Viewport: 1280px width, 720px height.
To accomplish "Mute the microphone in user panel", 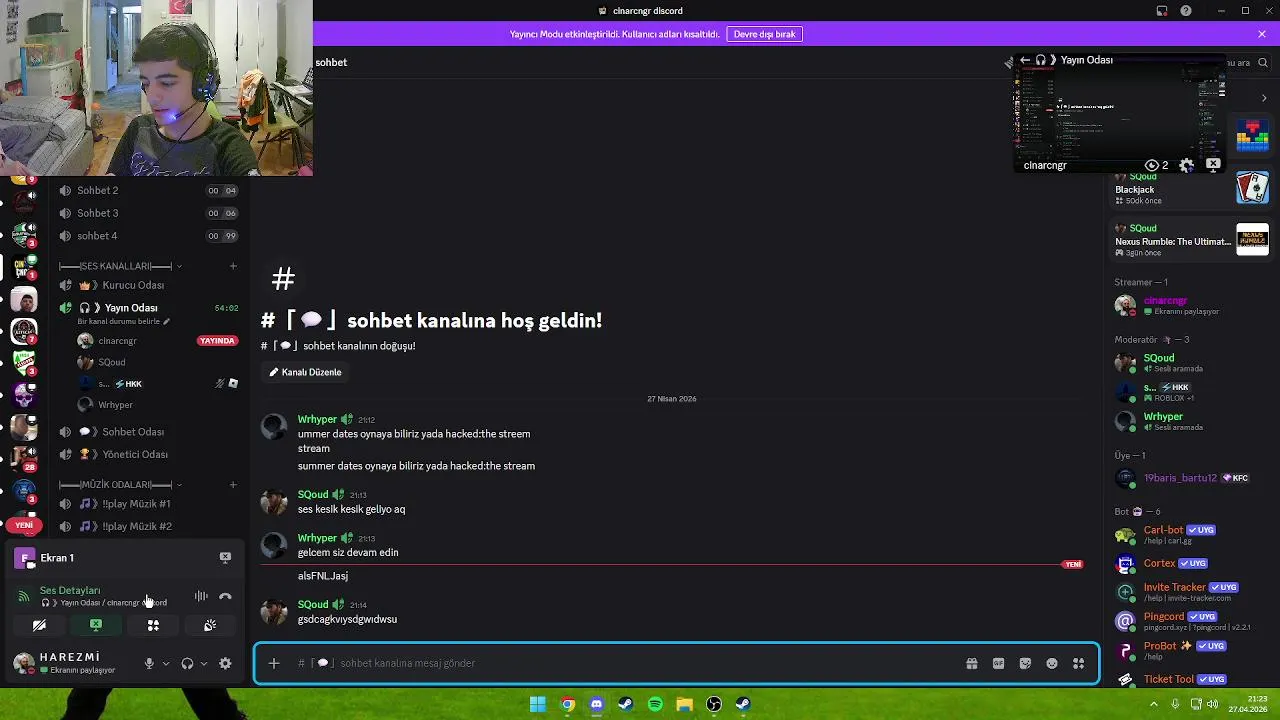I will [x=149, y=663].
